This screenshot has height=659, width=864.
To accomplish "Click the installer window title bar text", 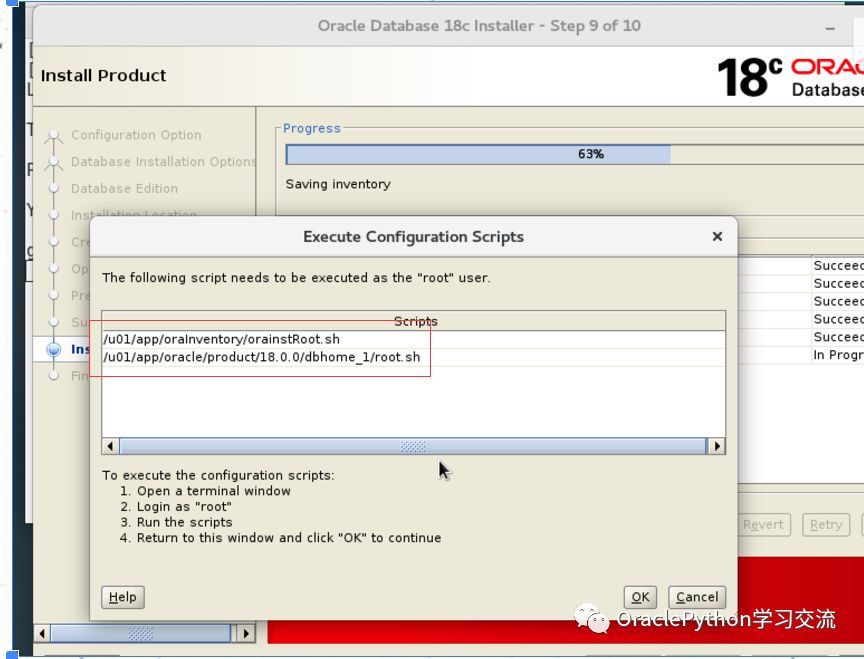I will [x=479, y=26].
